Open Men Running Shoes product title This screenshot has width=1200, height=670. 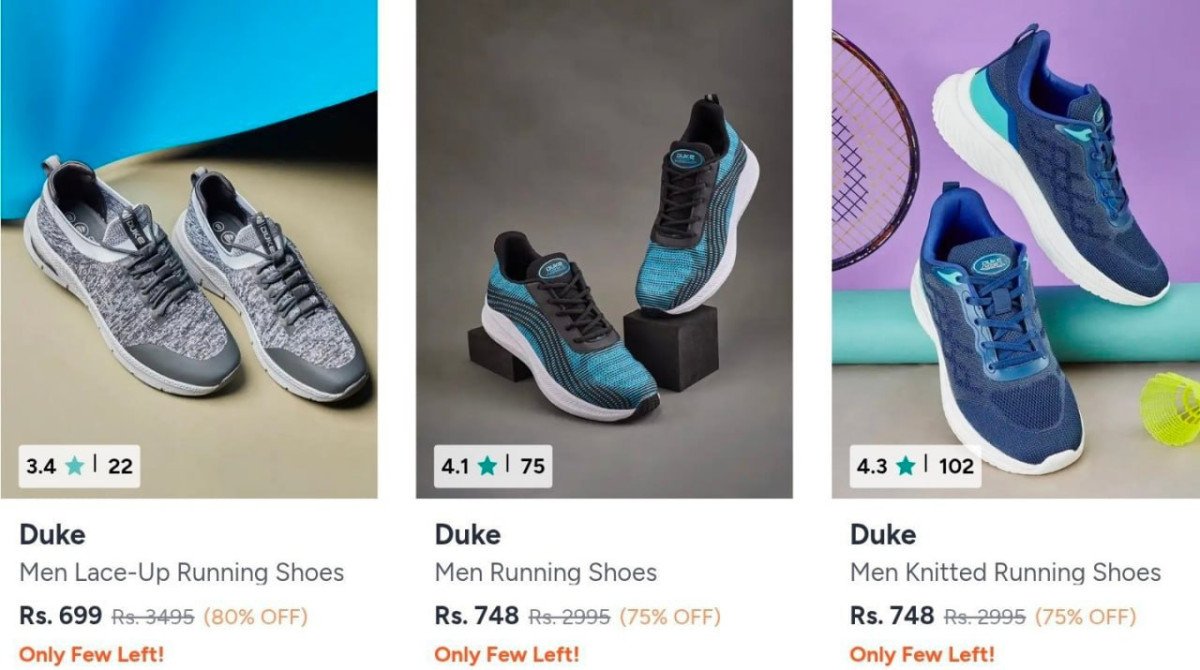[x=545, y=573]
